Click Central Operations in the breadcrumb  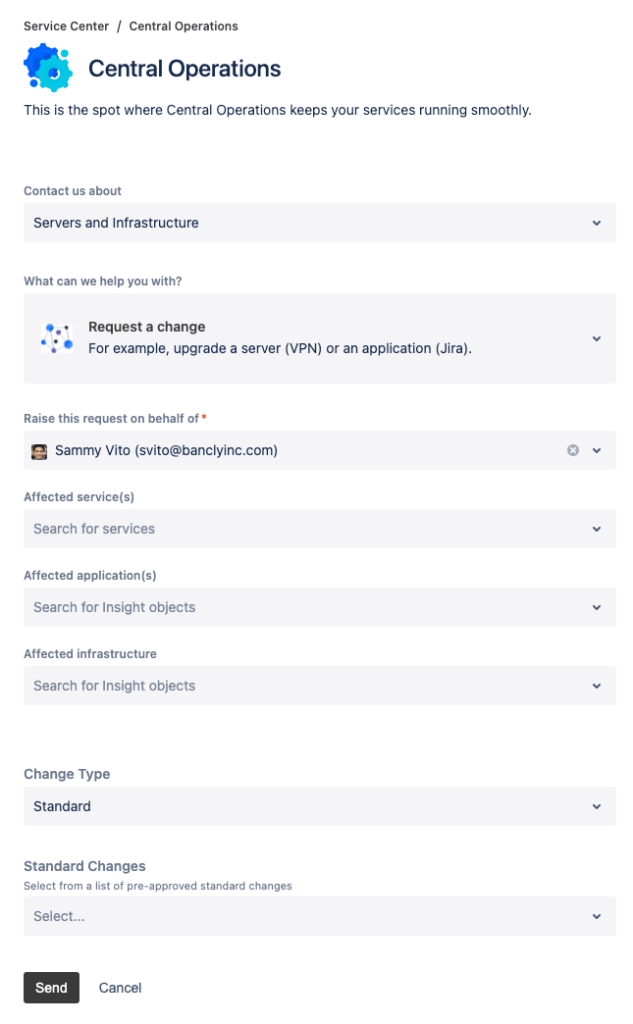pos(183,26)
